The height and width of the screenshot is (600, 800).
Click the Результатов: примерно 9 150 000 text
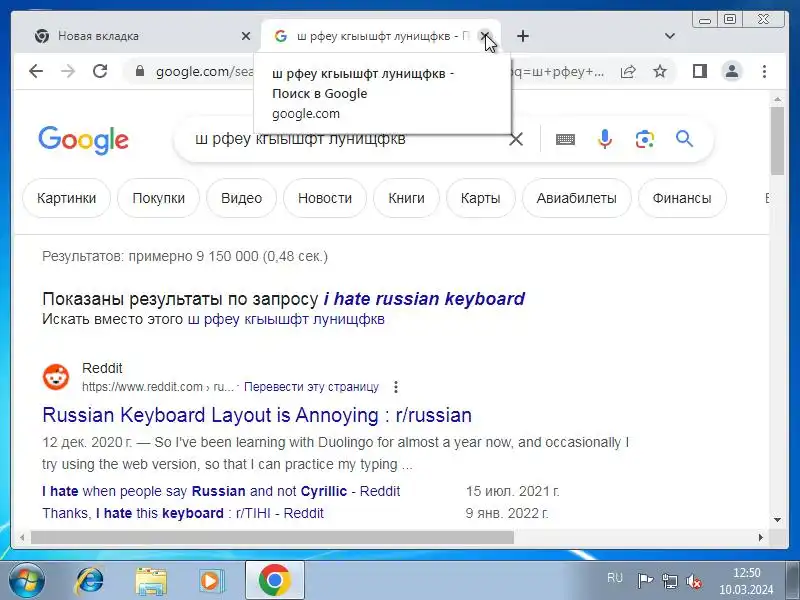185,256
